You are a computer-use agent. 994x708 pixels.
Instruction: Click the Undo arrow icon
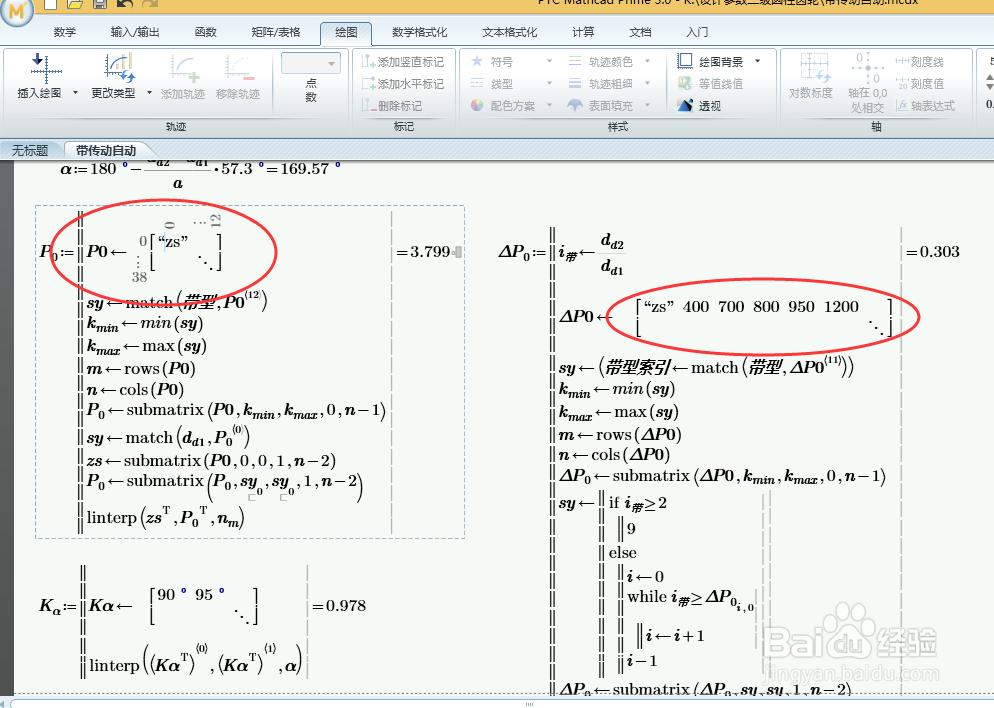(125, 4)
